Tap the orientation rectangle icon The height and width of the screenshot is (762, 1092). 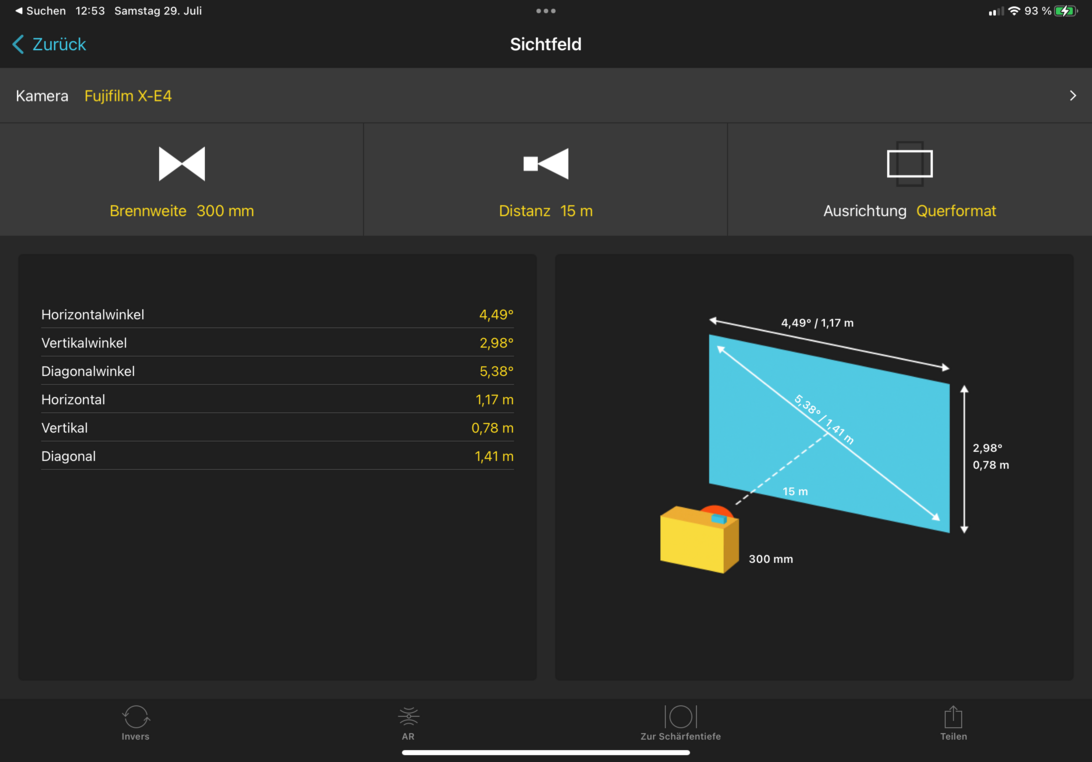click(x=909, y=164)
